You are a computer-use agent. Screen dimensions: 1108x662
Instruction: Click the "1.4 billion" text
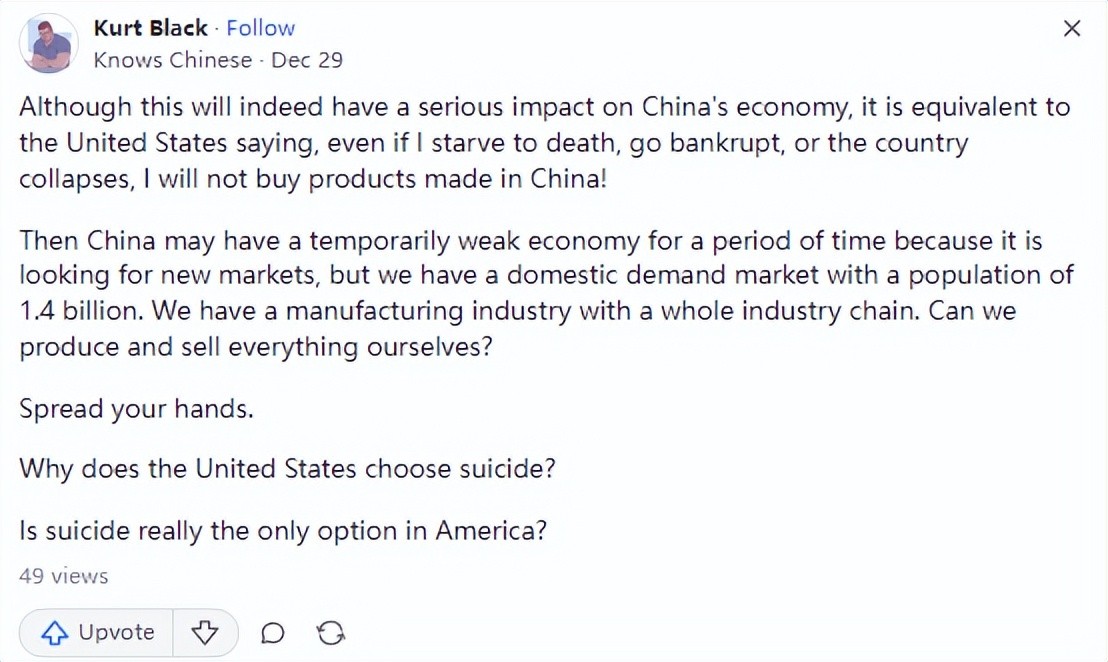tap(78, 311)
